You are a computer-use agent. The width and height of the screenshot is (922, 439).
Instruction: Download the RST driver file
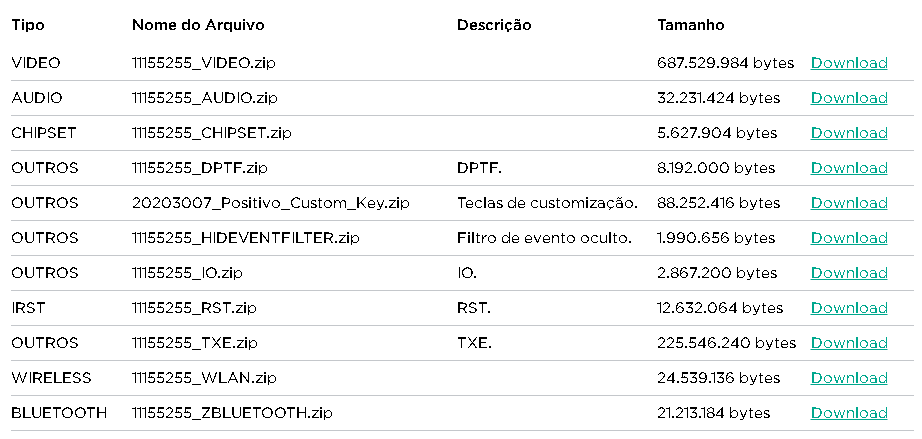pos(849,308)
